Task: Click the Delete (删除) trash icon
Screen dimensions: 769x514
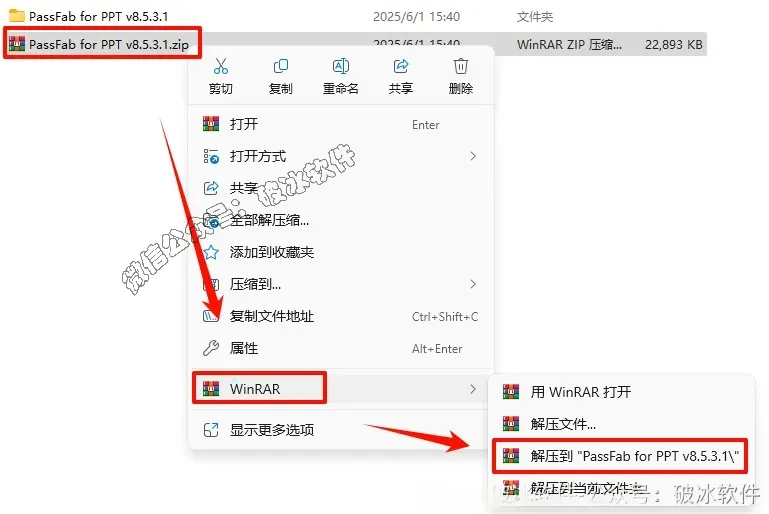Action: pyautogui.click(x=461, y=66)
